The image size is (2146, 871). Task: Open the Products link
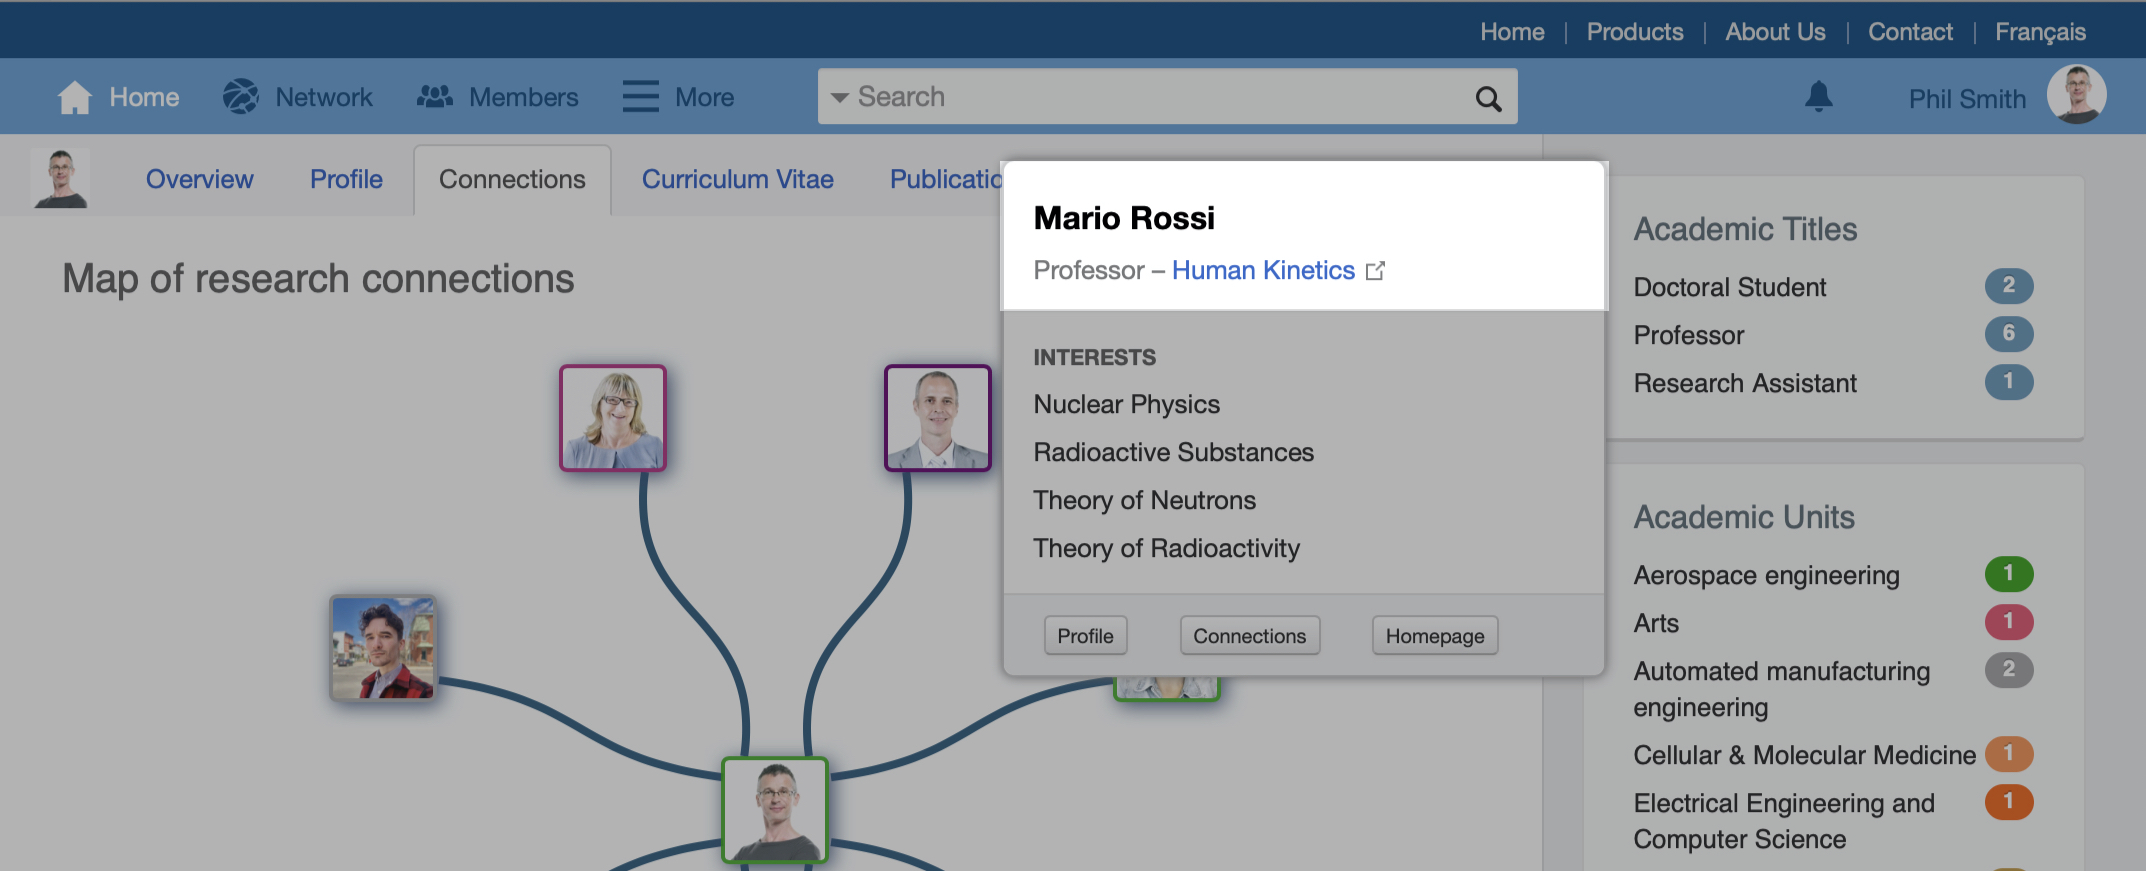coord(1635,32)
